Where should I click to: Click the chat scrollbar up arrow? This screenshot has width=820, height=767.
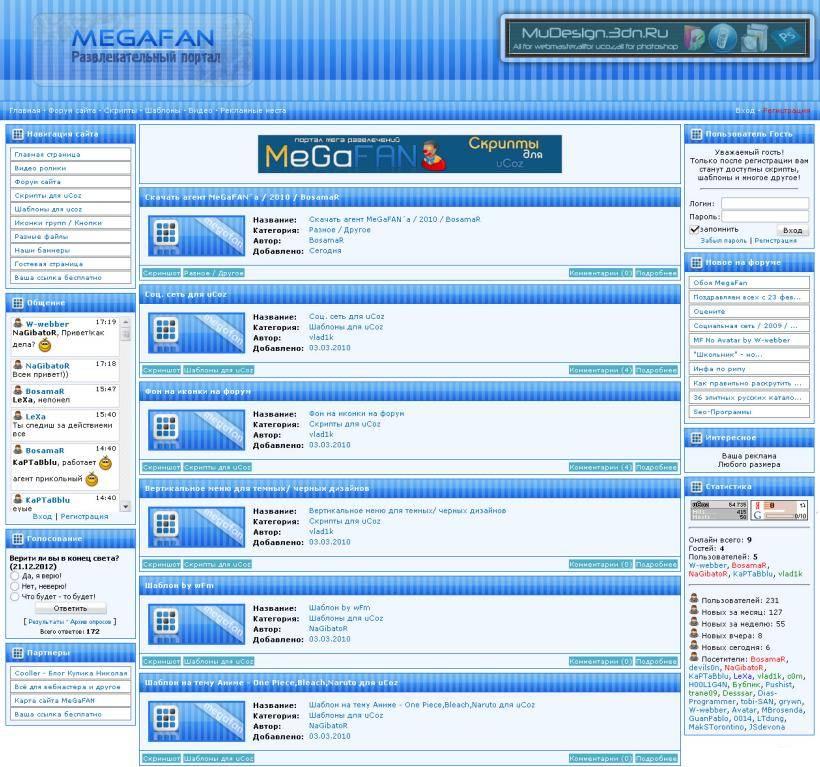126,320
